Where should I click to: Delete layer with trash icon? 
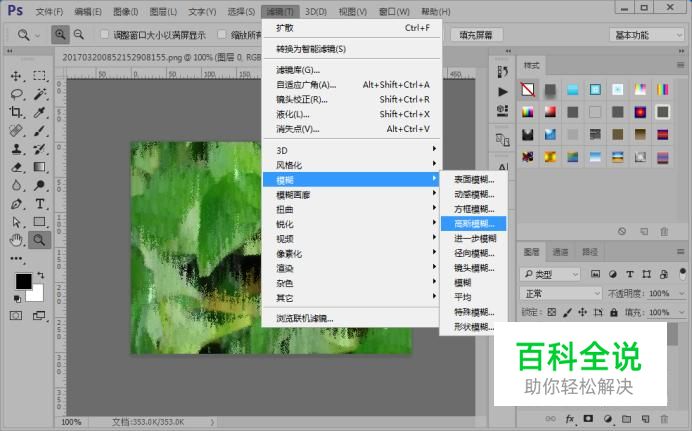pos(664,419)
